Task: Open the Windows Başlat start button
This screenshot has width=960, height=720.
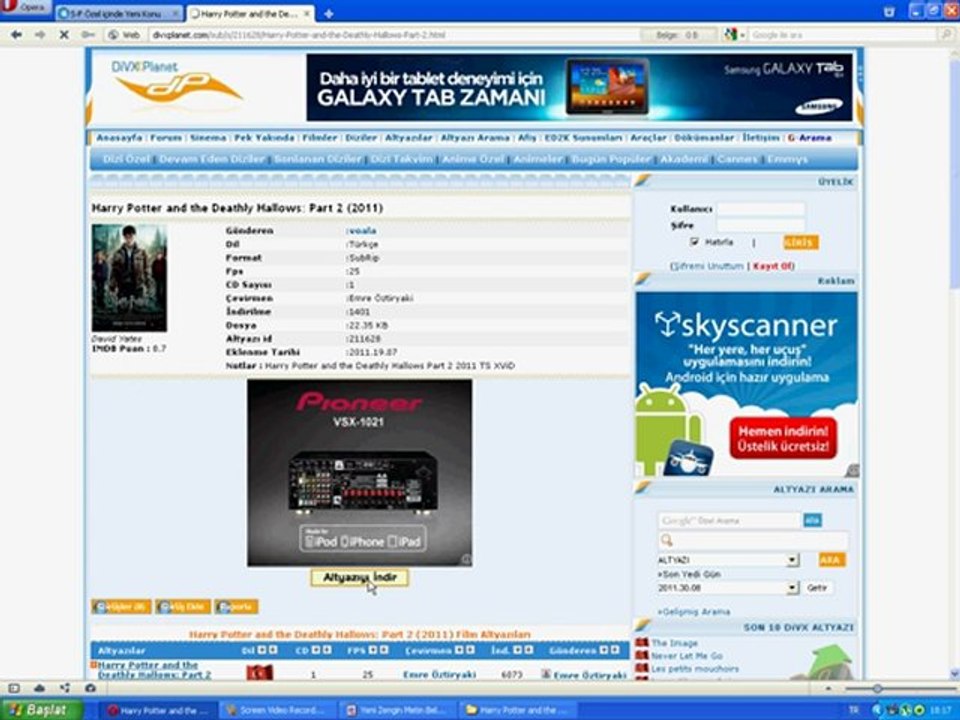Action: tap(42, 710)
